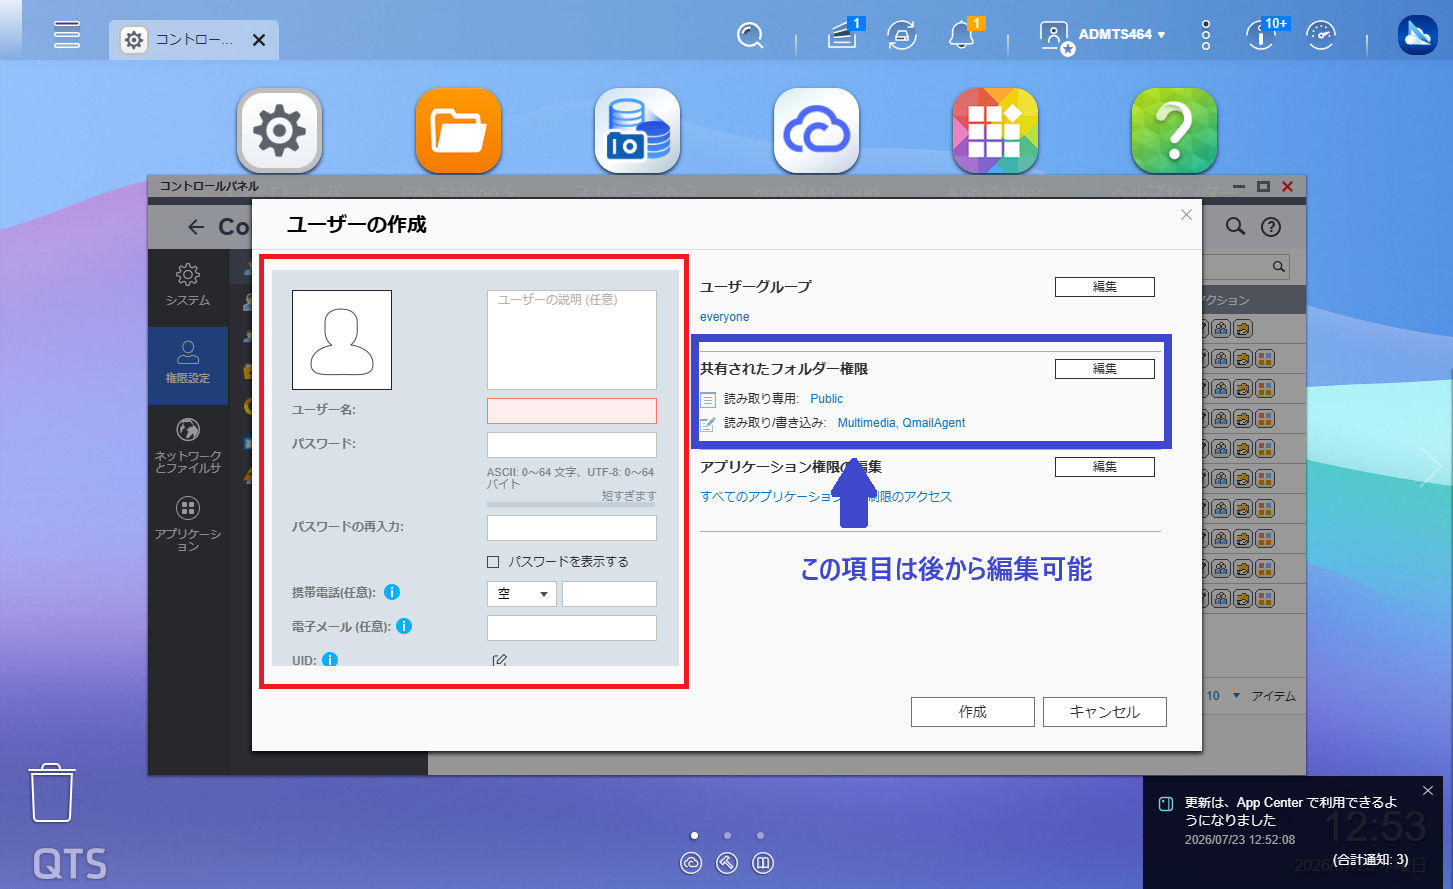
Task: Click the info icon beside 携帯電話(任意)
Action: (x=392, y=592)
